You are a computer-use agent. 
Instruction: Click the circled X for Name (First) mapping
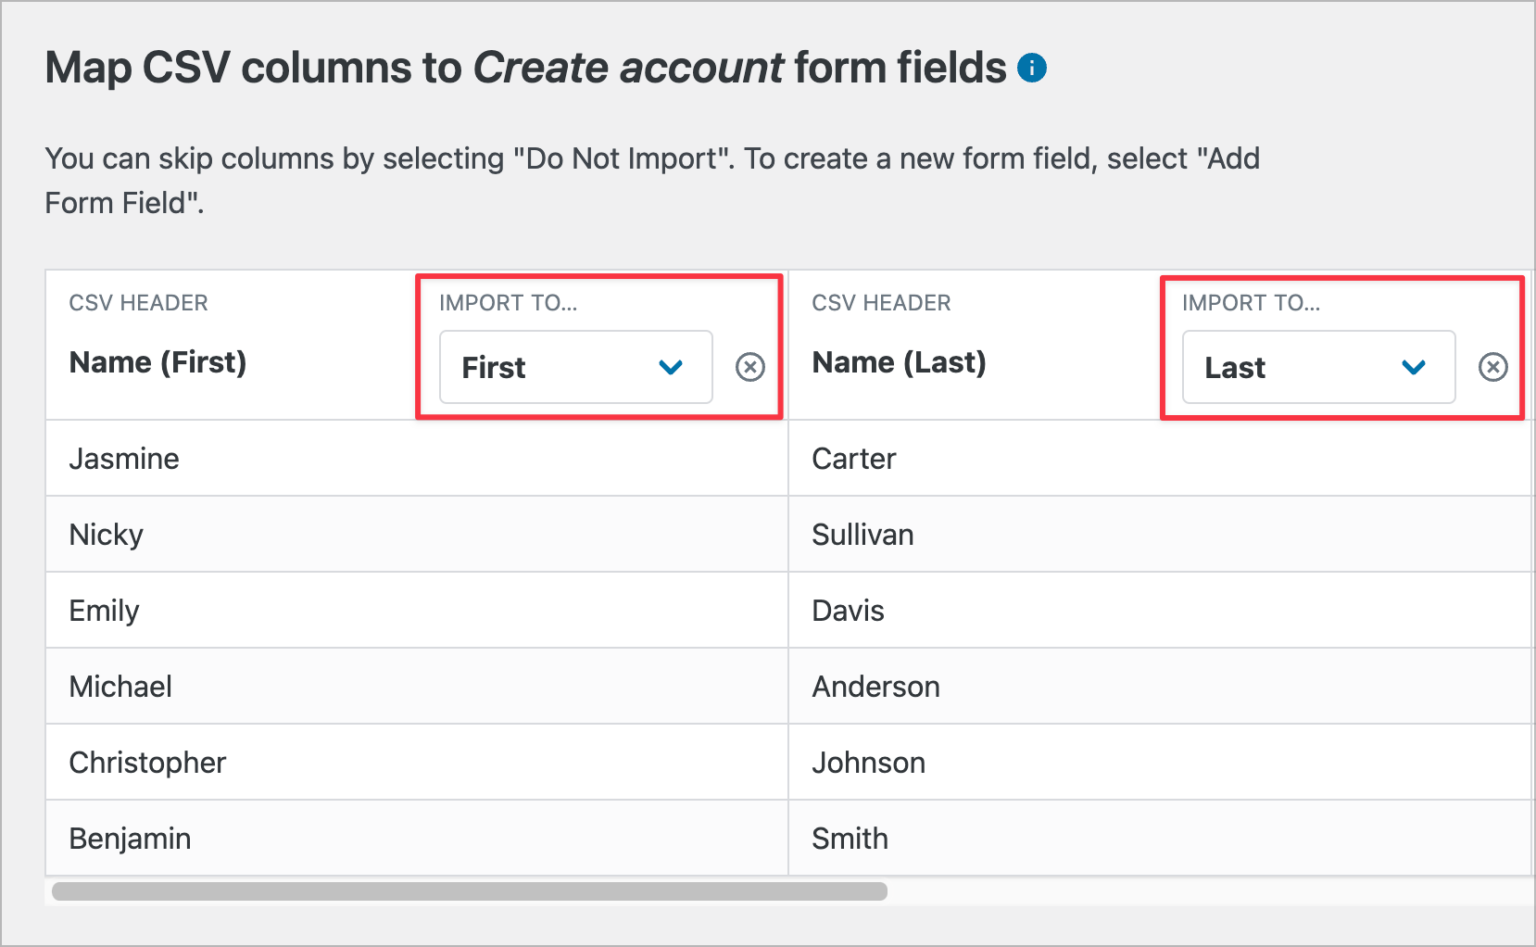coord(751,367)
